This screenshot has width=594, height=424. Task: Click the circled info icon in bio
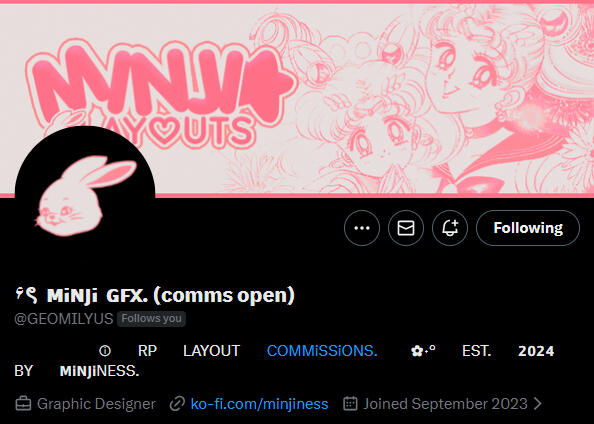[x=105, y=351]
